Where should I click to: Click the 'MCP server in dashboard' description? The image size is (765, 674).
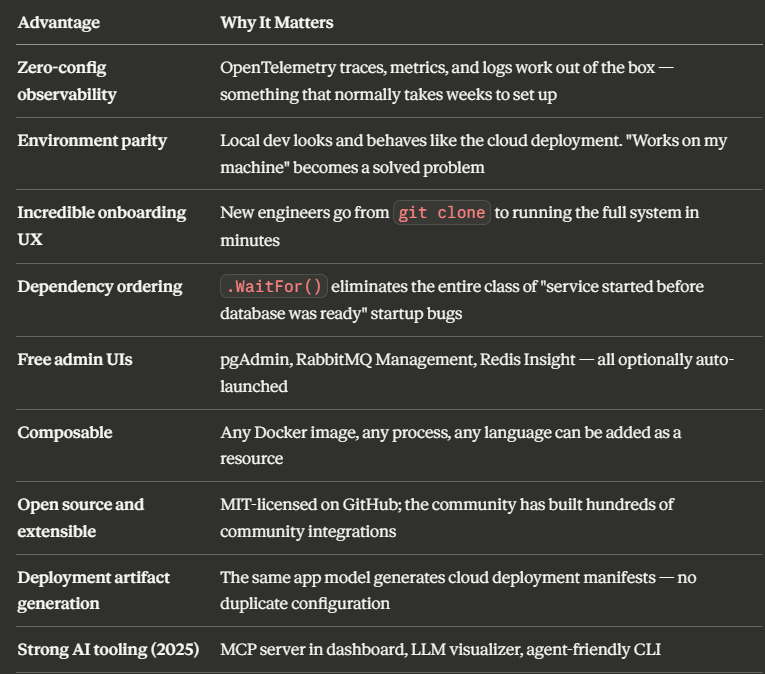coord(440,650)
